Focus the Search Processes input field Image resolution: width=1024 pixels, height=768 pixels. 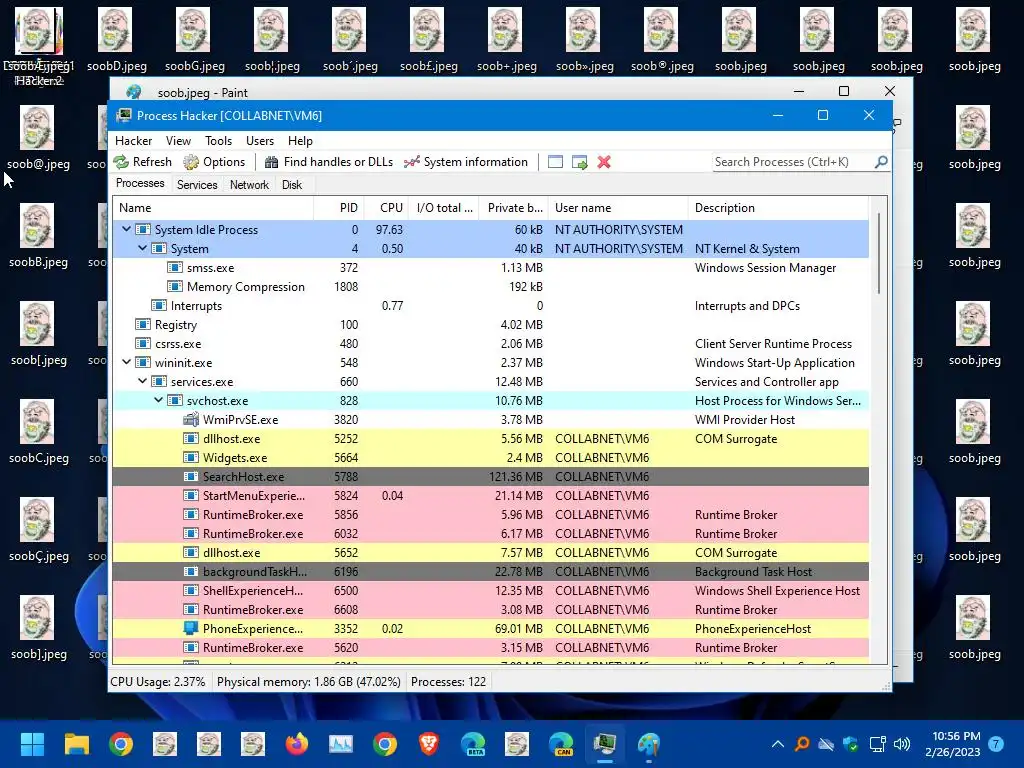pyautogui.click(x=793, y=162)
